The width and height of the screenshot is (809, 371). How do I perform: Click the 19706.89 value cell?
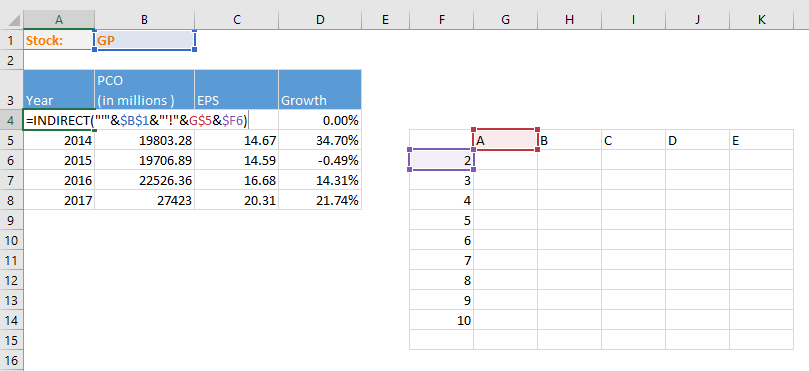pos(144,160)
